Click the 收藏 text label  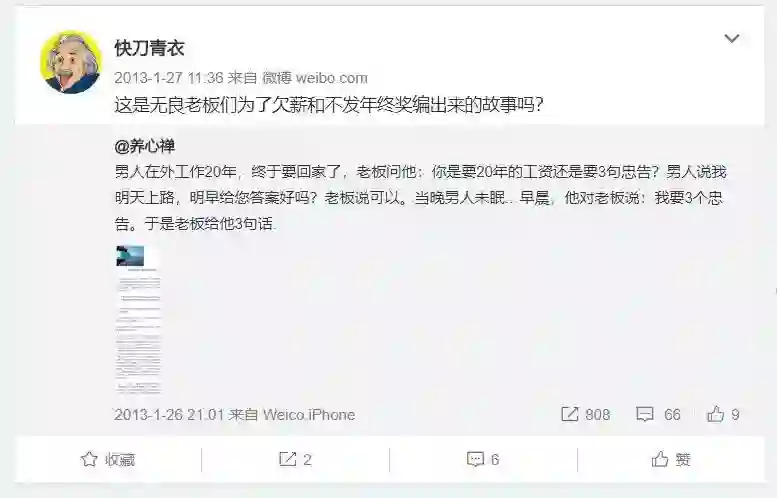(x=120, y=460)
